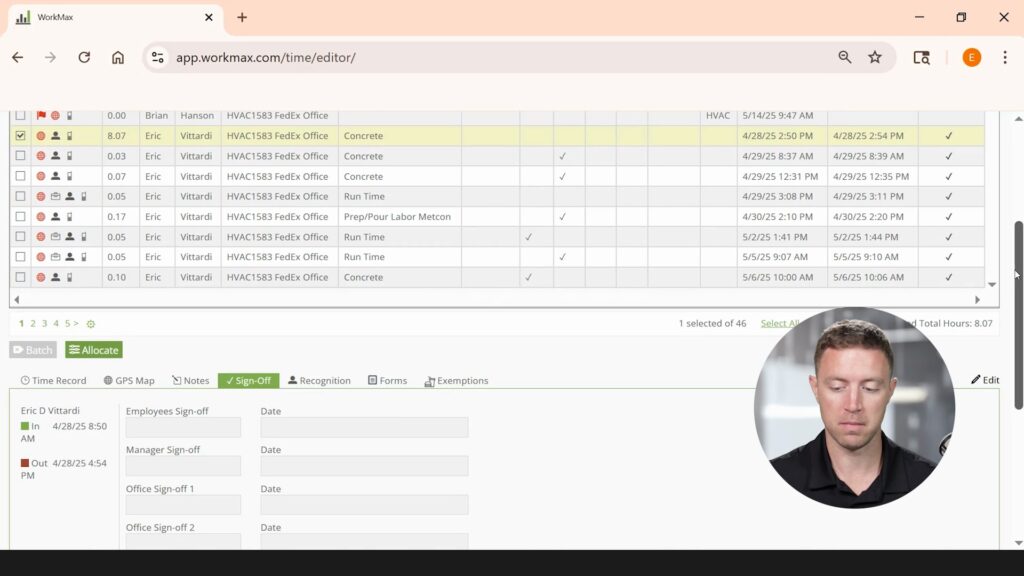Click the Employees Sign-off input field
The height and width of the screenshot is (576, 1024).
(x=183, y=428)
